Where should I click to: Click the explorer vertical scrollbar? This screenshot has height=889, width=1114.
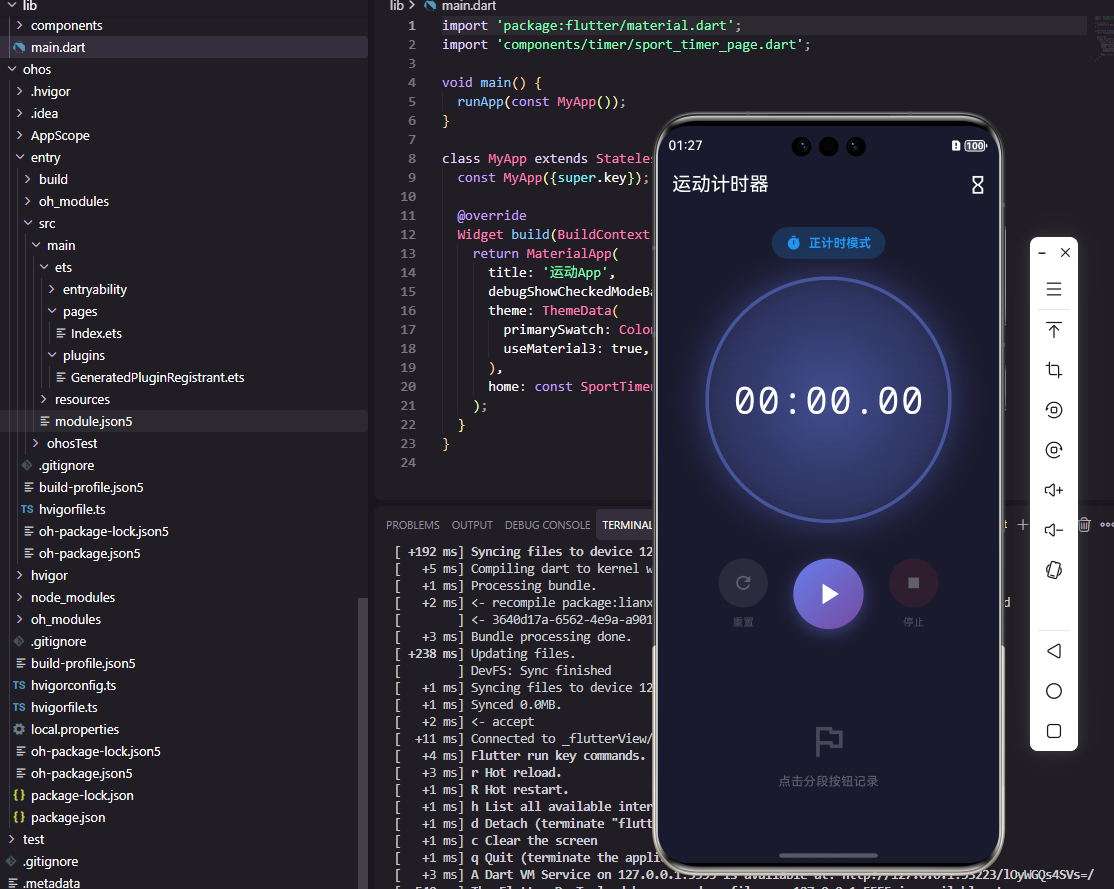point(363,743)
